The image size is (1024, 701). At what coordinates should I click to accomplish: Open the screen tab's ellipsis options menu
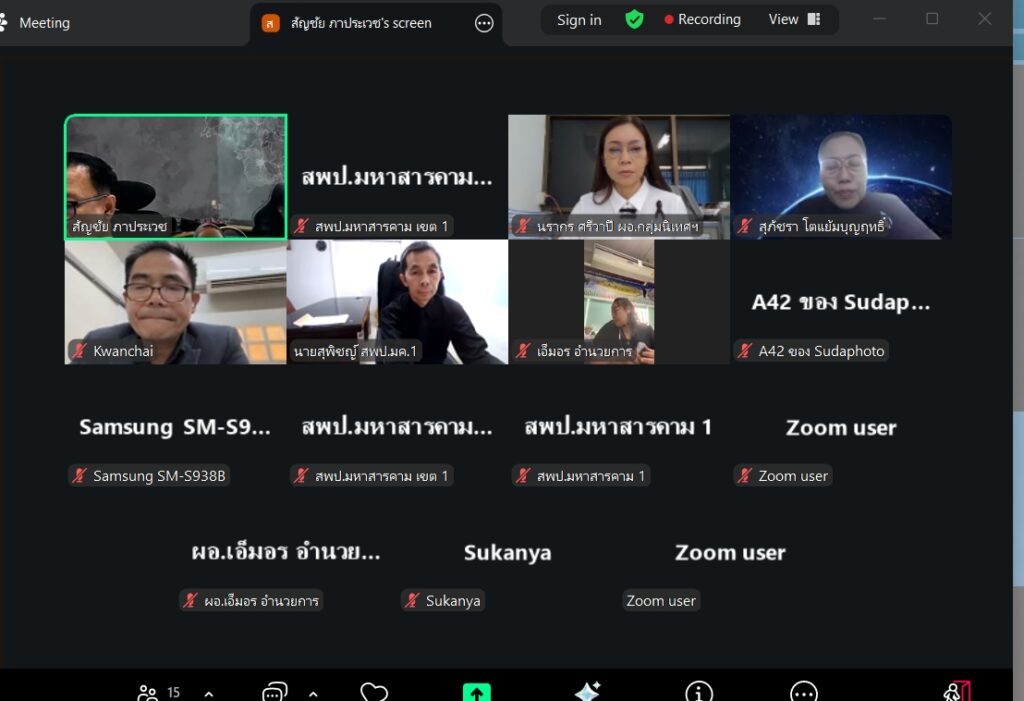pos(484,23)
